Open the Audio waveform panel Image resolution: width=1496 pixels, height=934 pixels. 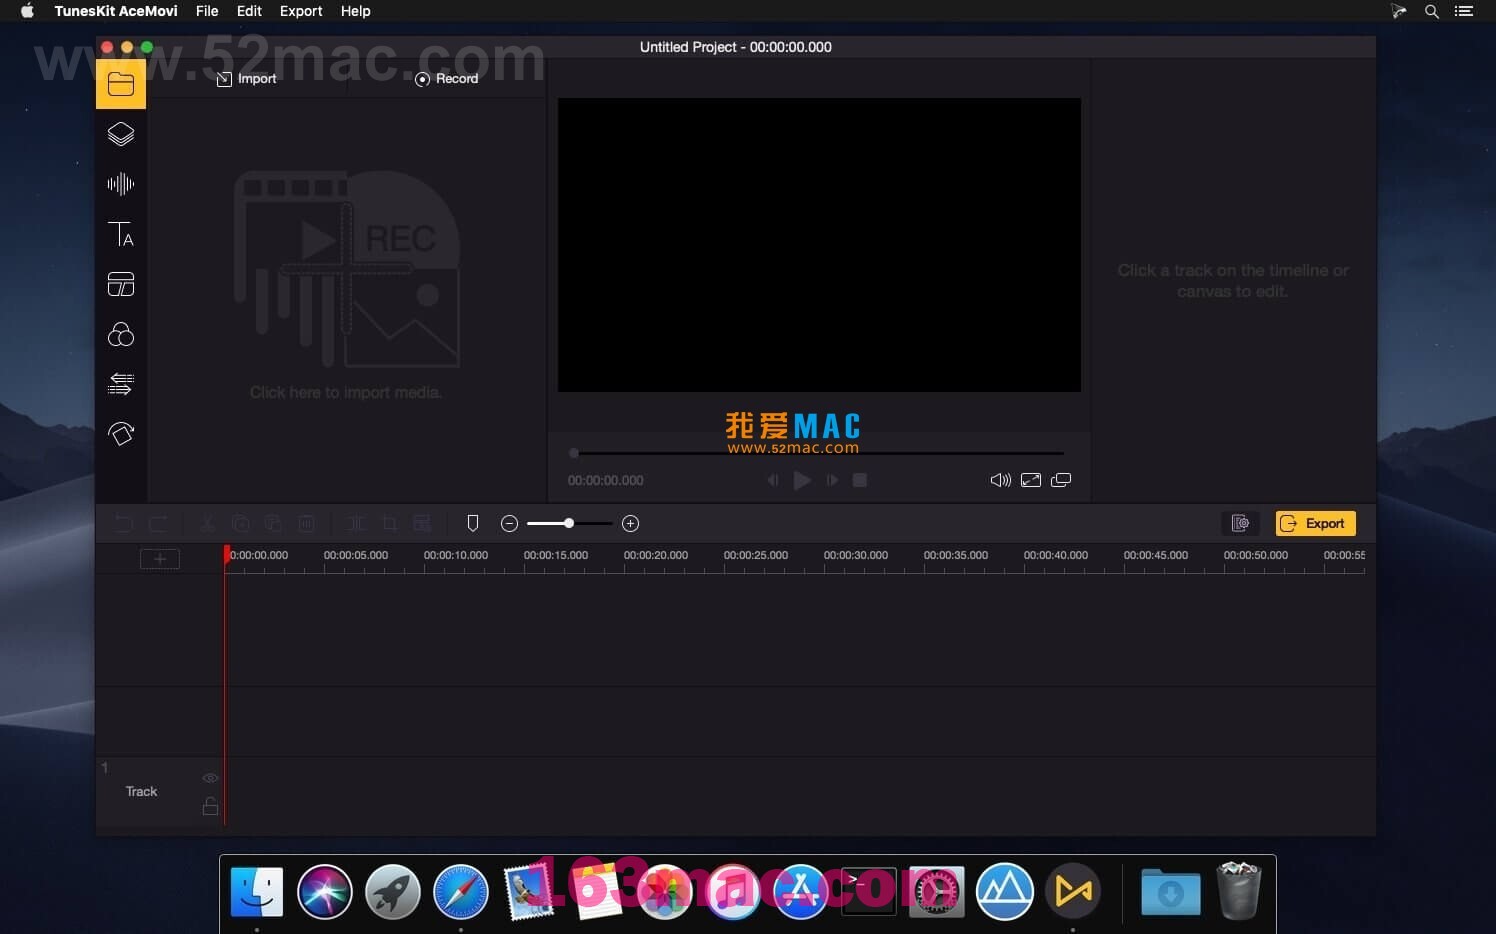(121, 184)
